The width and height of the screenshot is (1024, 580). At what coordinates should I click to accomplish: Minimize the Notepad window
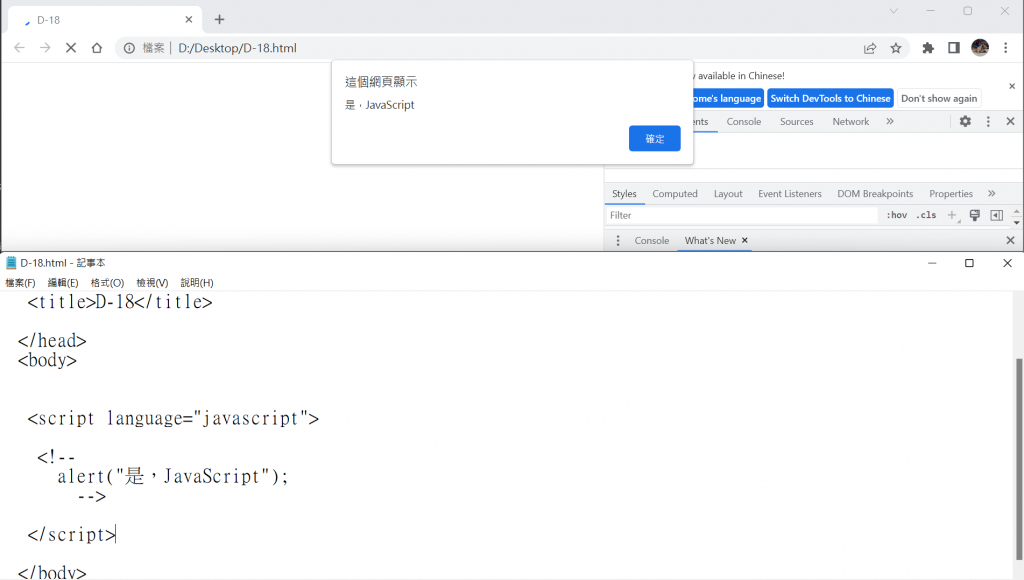point(932,263)
